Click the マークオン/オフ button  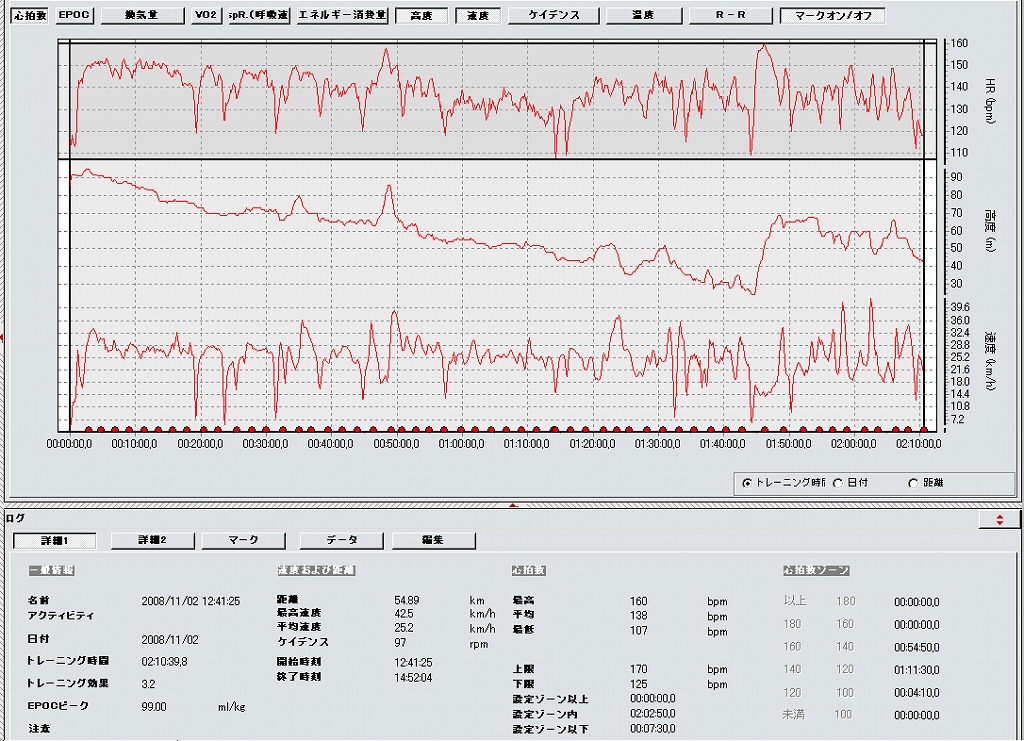[x=833, y=15]
